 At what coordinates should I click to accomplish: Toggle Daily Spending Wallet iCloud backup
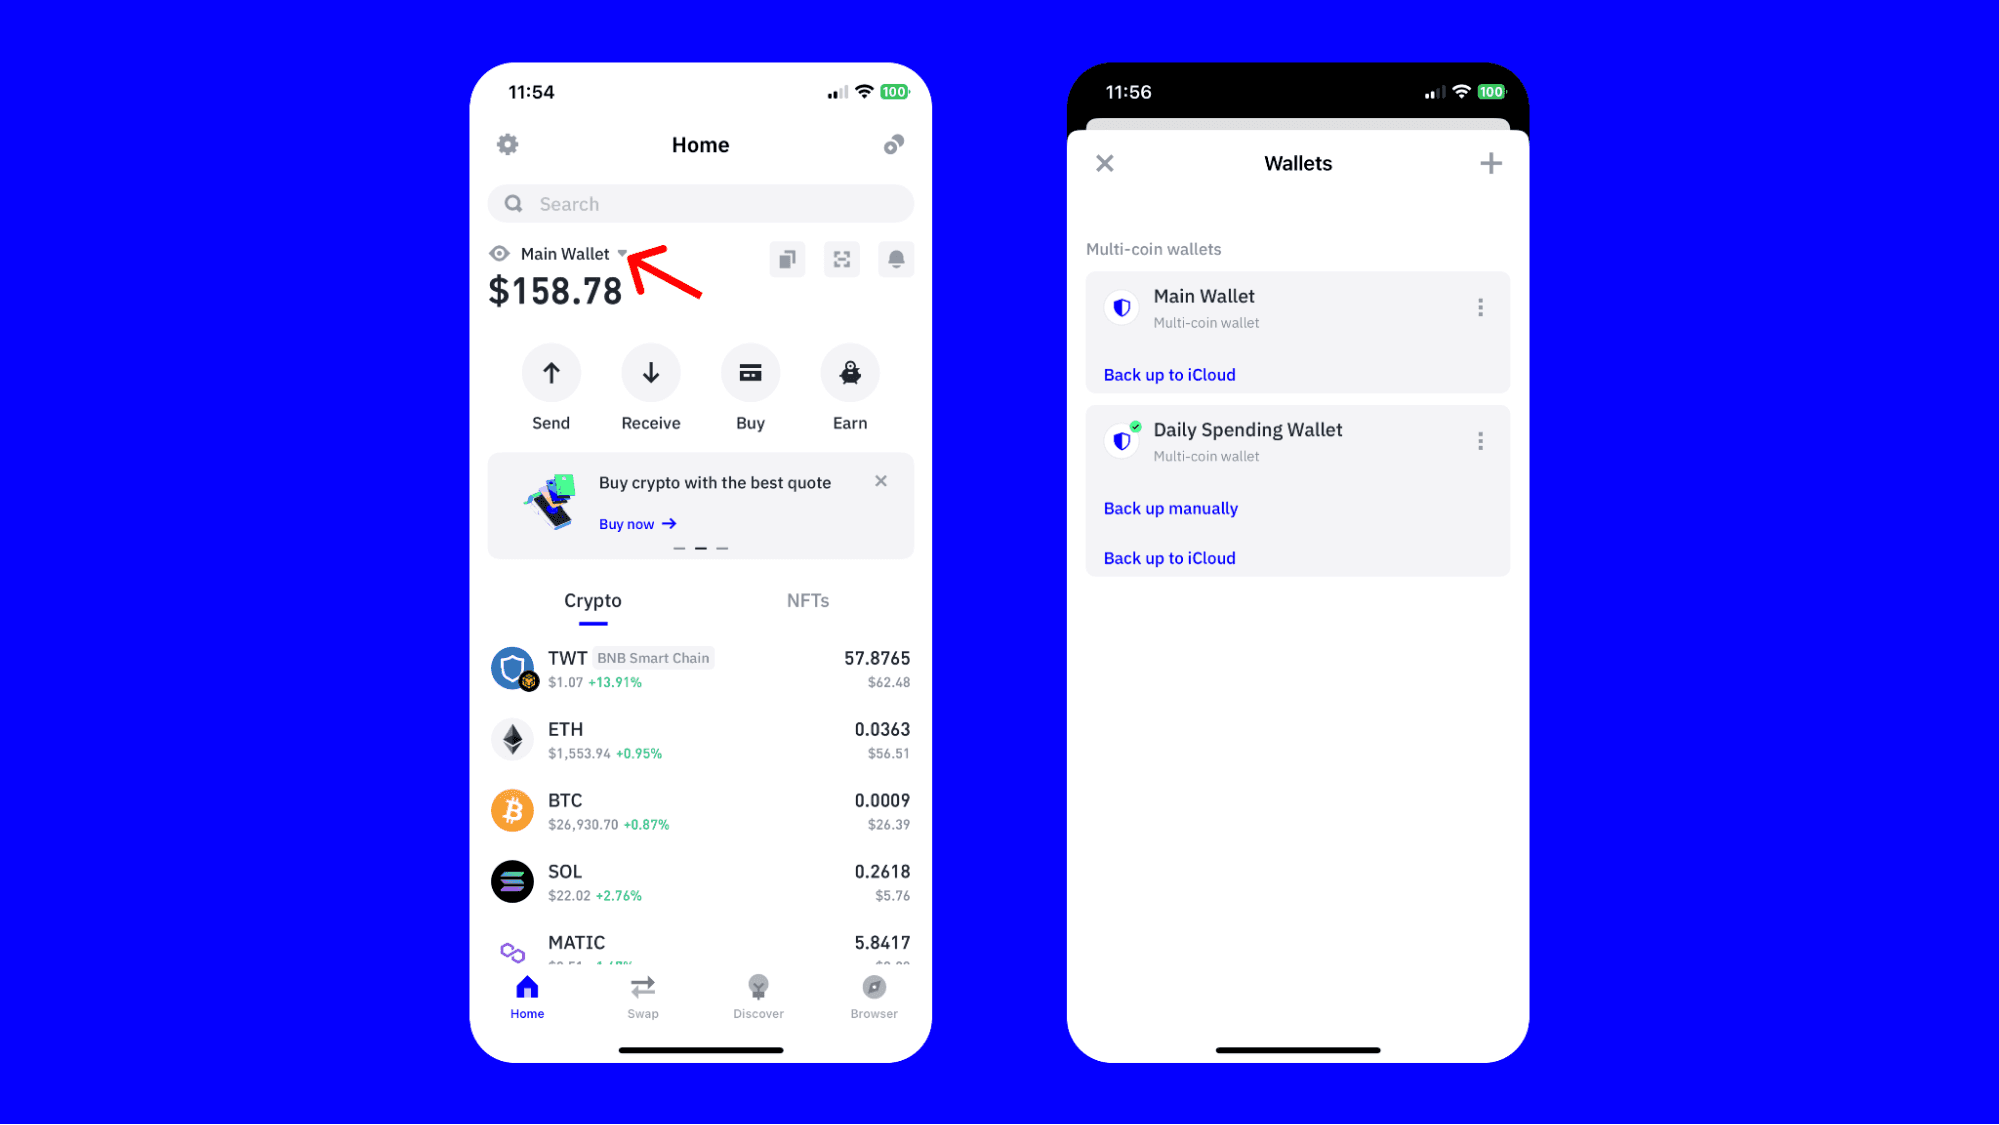1168,556
